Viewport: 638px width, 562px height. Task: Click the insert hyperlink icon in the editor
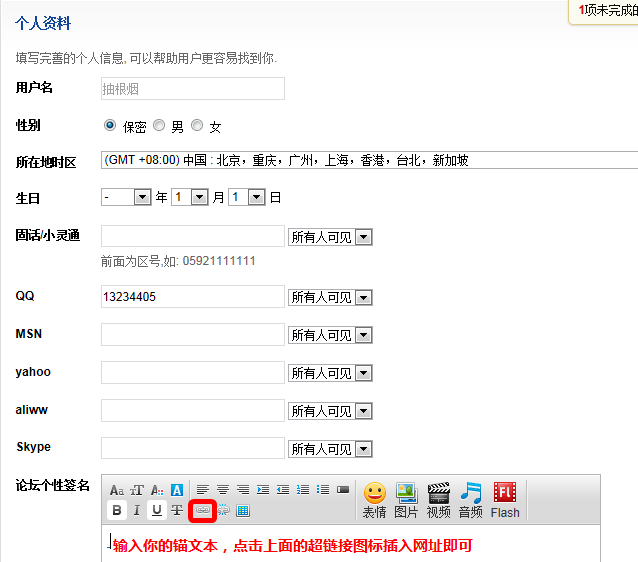click(x=204, y=510)
